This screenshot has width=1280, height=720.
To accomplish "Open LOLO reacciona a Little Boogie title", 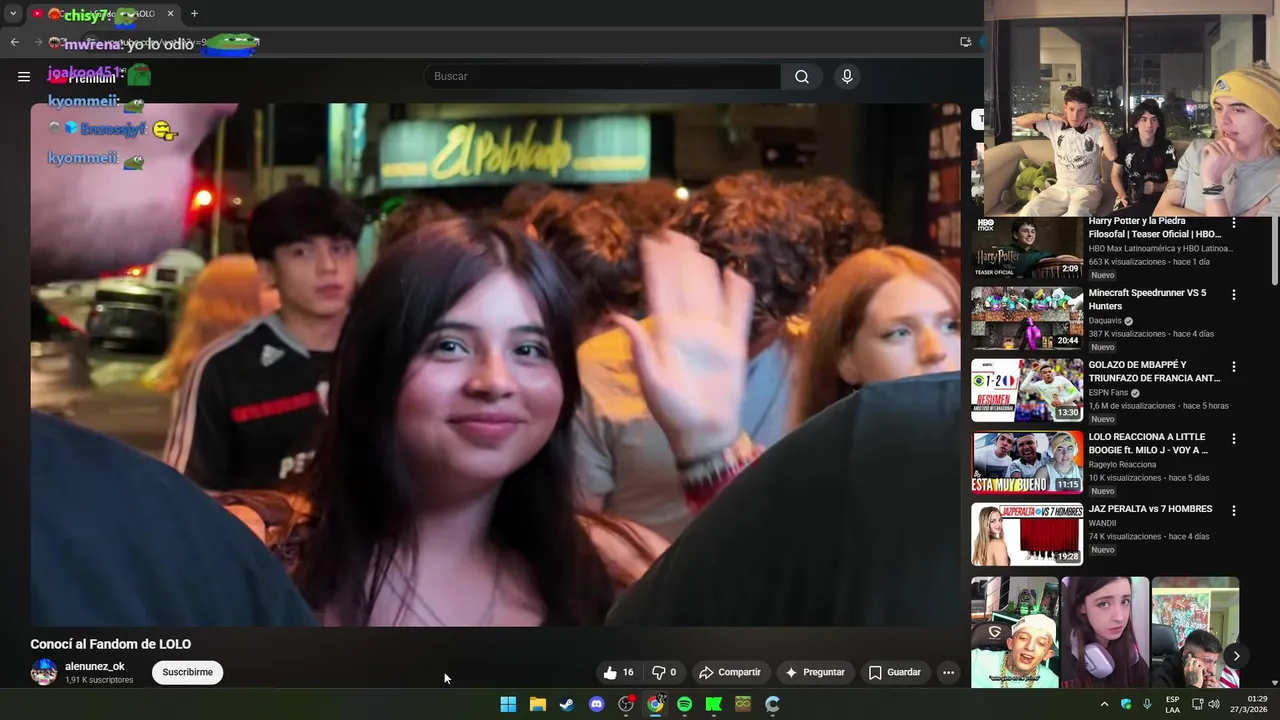I will [1148, 443].
